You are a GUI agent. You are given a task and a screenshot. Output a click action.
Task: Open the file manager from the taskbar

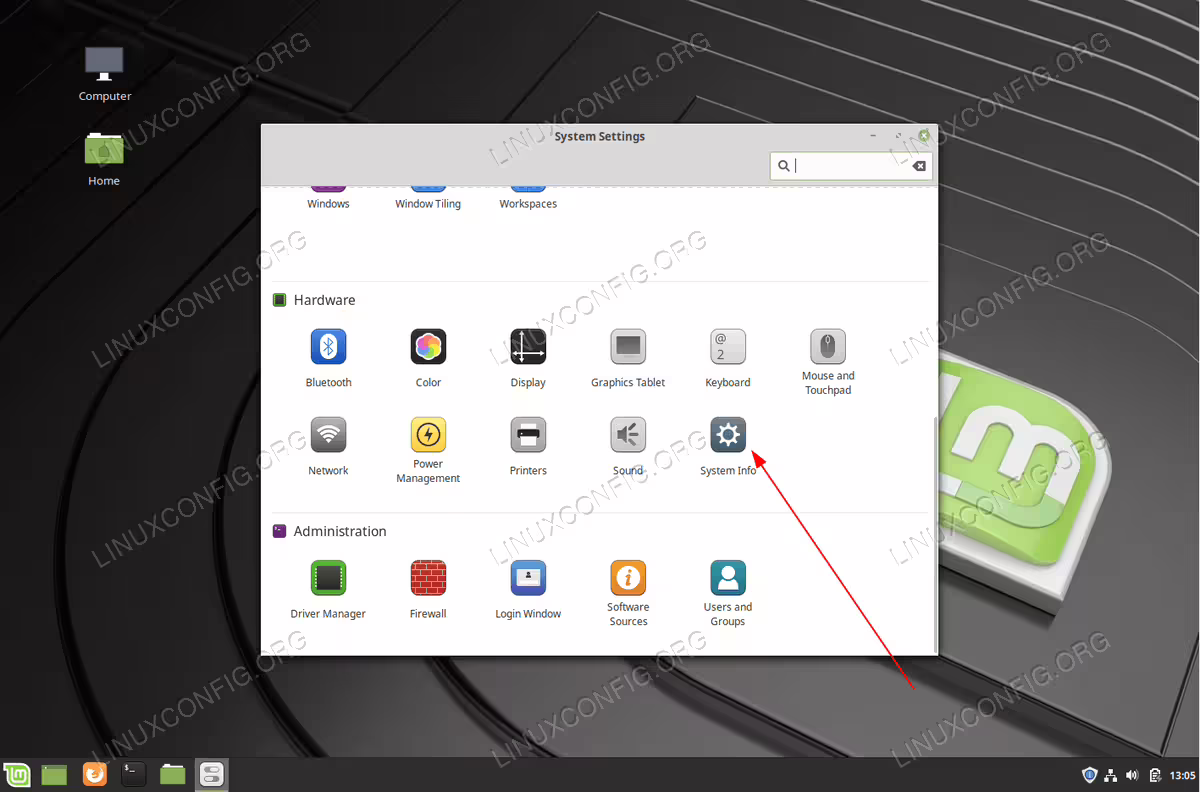tap(173, 774)
